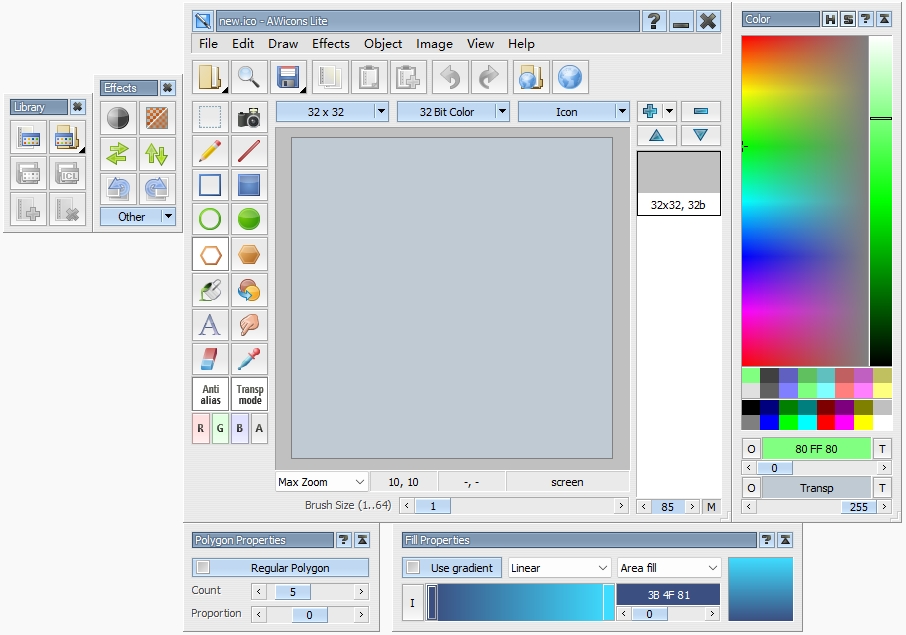Expand the Icon type dropdown
Screen dimensions: 906x635
573,112
